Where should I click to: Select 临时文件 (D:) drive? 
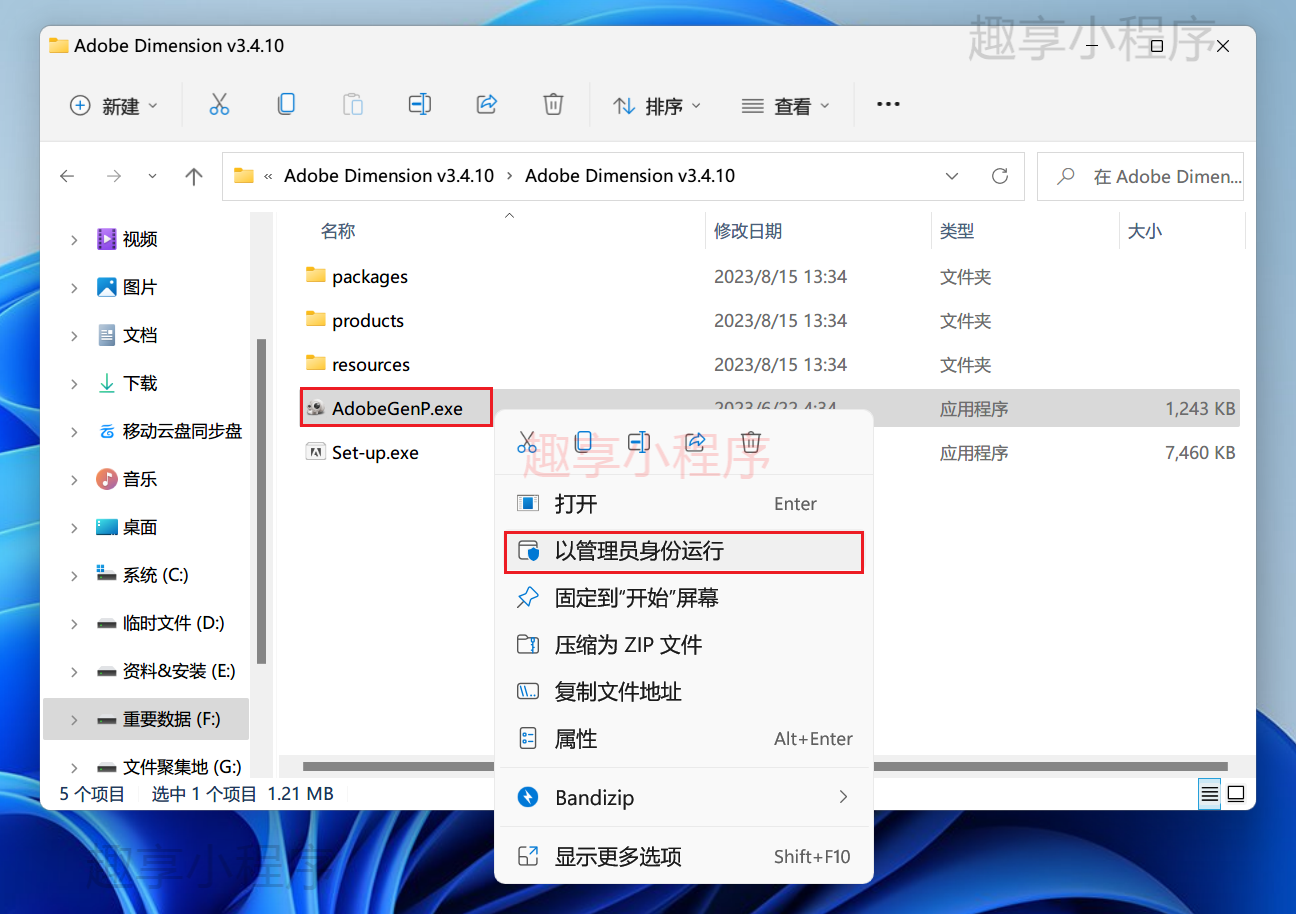(173, 623)
